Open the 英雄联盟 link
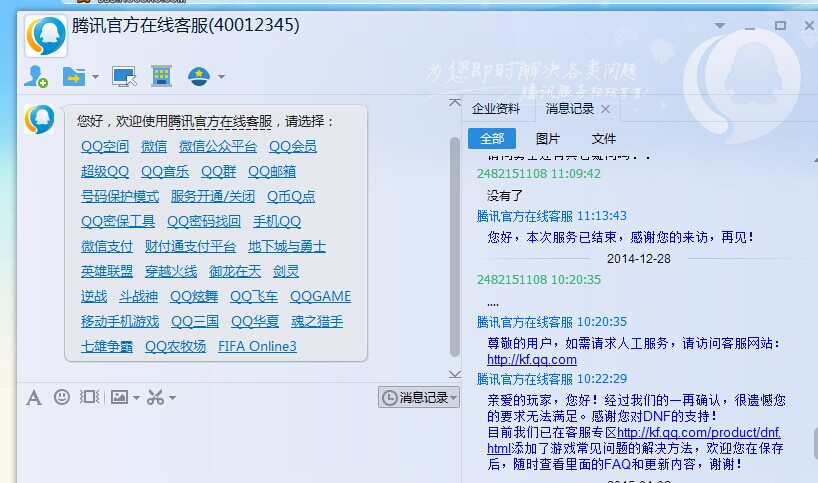818x483 pixels. click(107, 271)
